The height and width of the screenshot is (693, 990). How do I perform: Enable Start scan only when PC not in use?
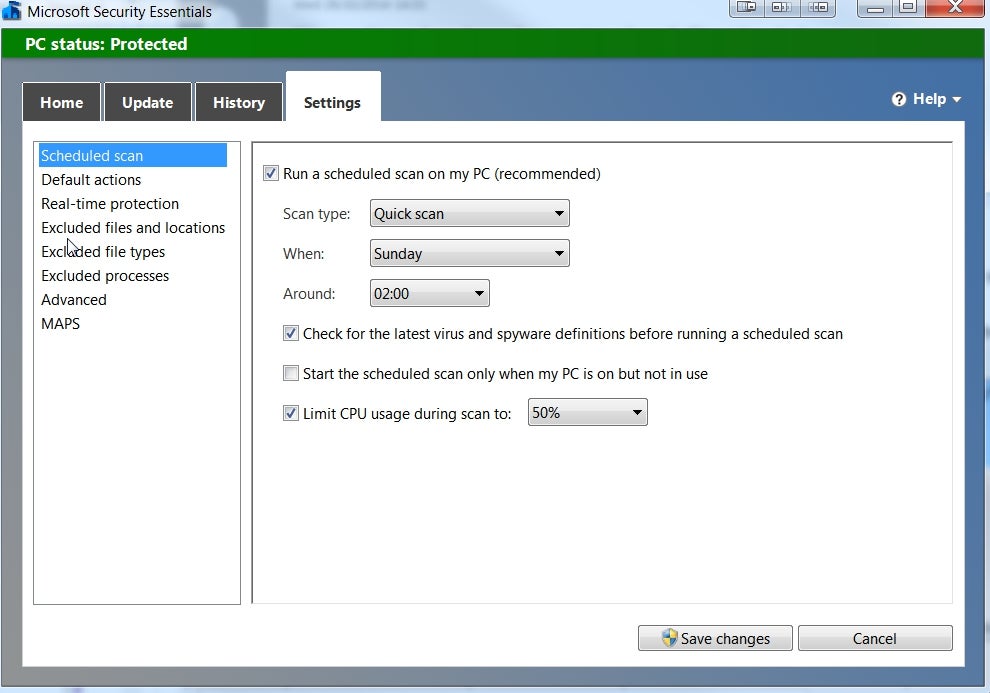290,374
